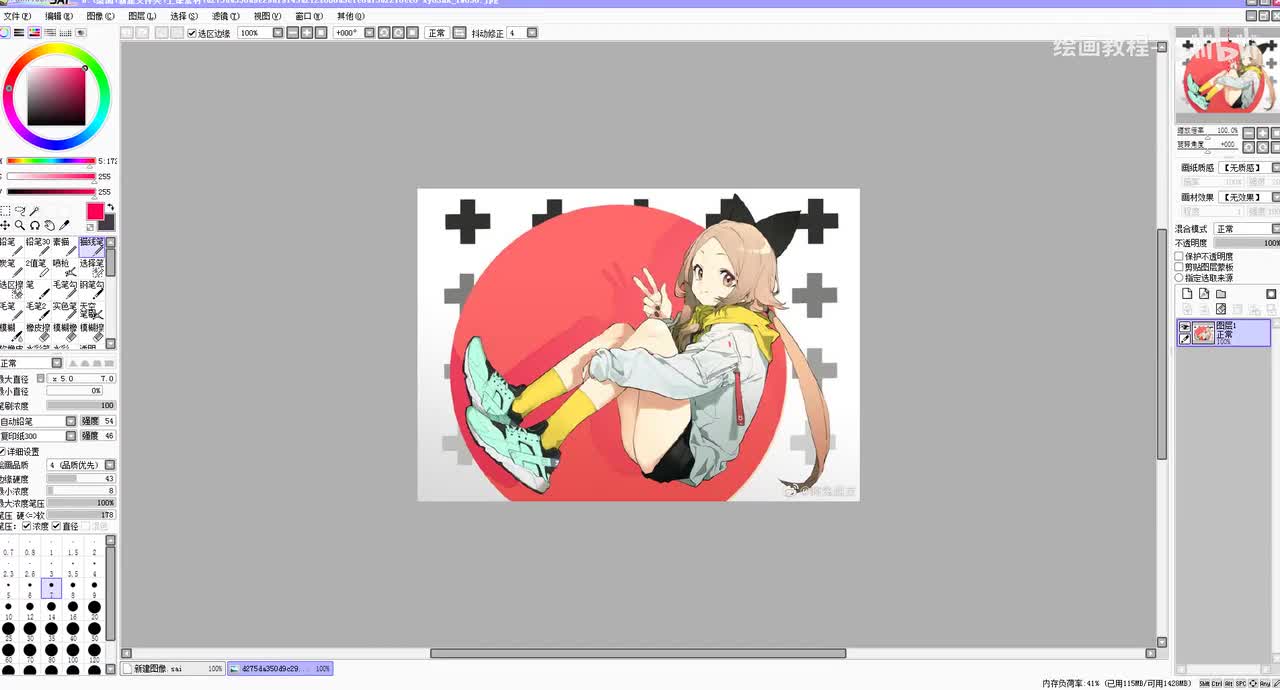Adjust the layer 不透明度 slider
1280x690 pixels.
coord(1247,243)
